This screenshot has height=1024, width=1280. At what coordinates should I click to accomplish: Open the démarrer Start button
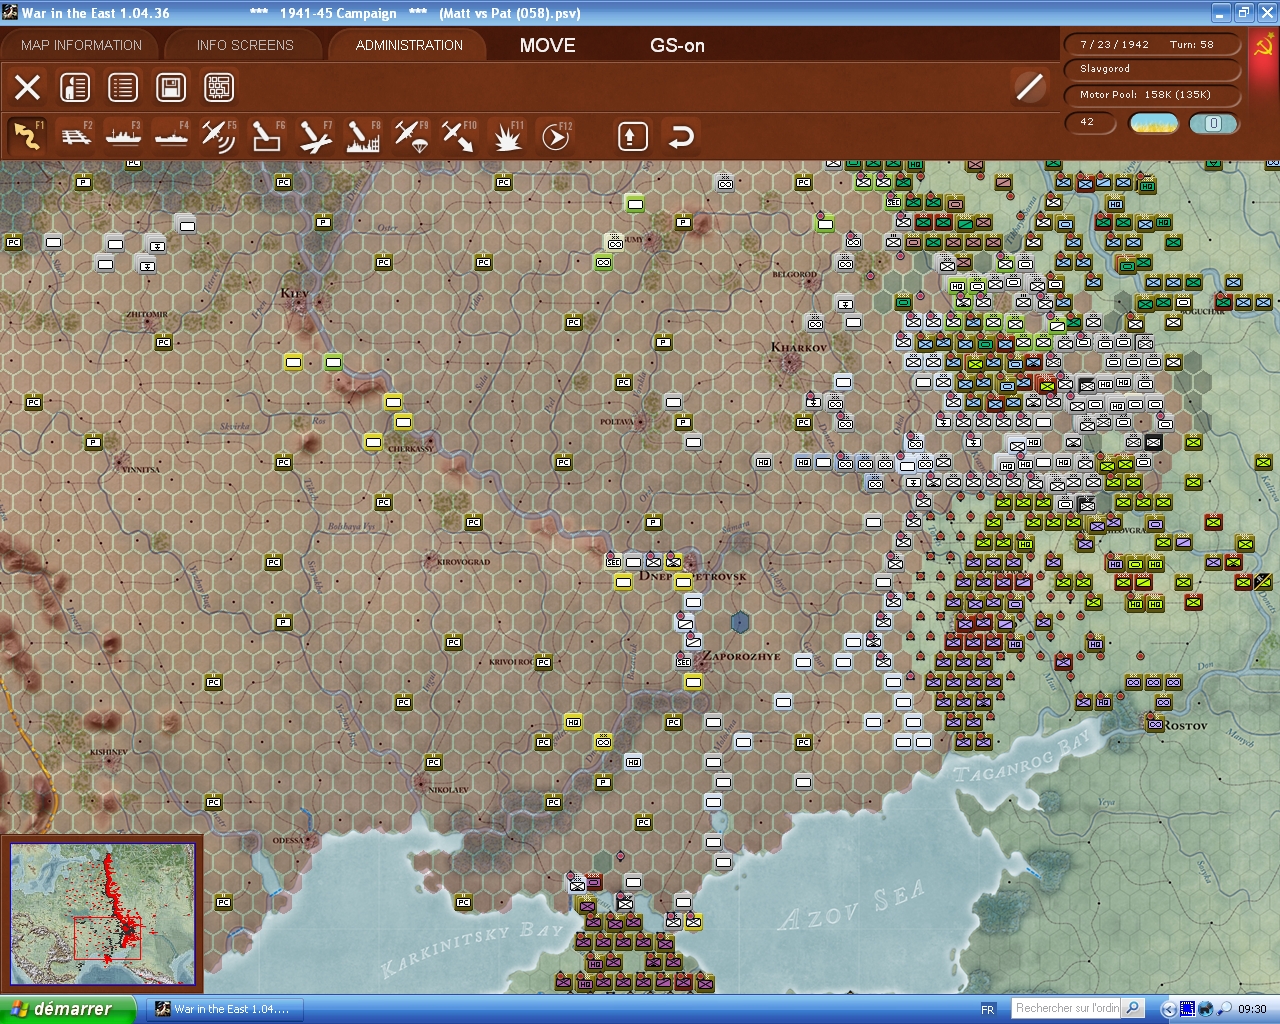click(x=66, y=1009)
